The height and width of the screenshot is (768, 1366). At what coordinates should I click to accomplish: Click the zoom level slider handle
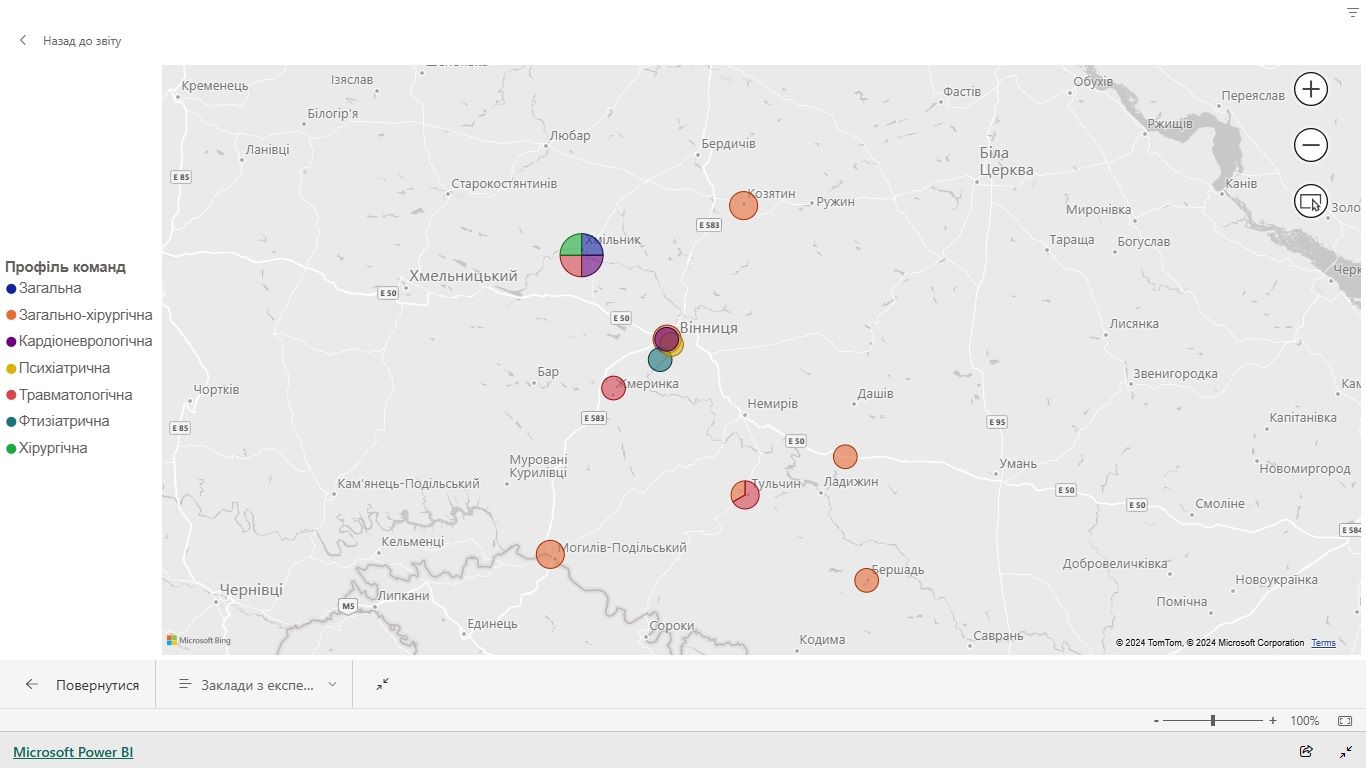1213,720
